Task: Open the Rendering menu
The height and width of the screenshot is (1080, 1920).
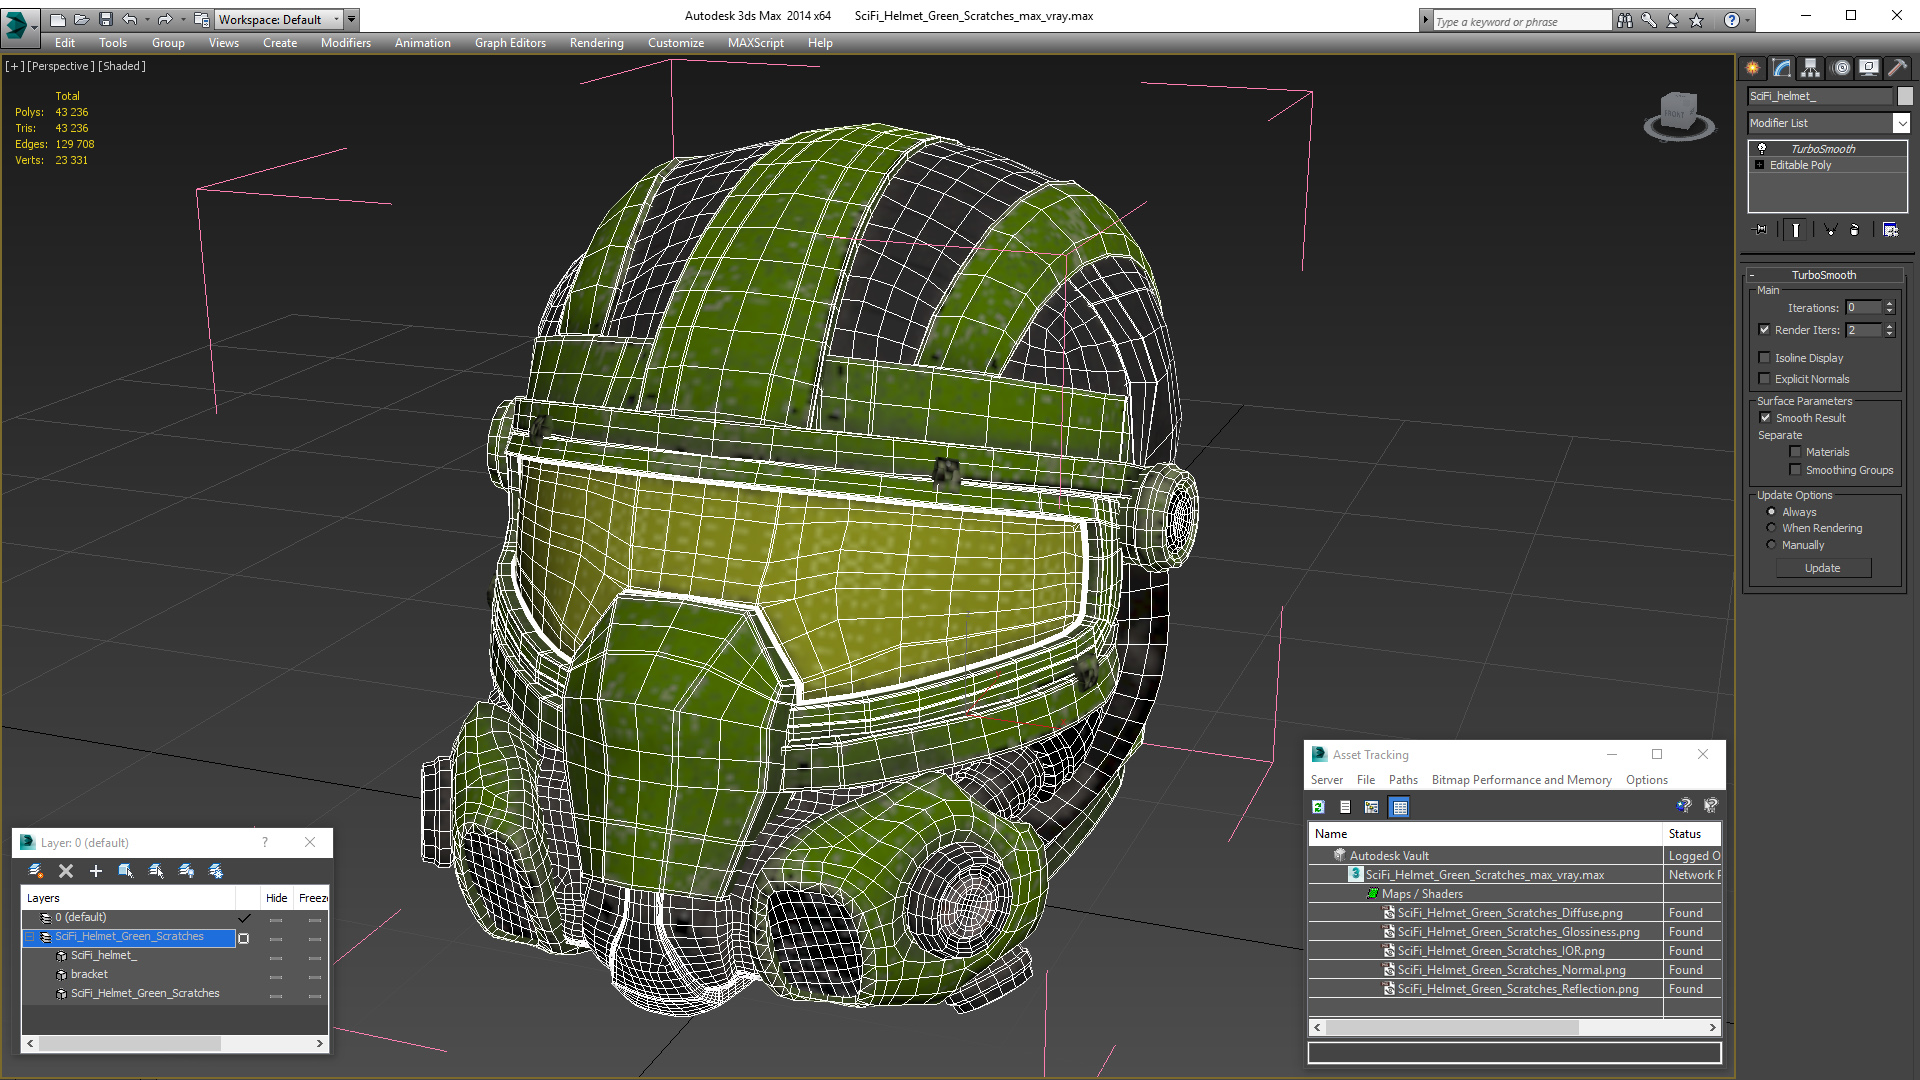Action: tap(596, 43)
